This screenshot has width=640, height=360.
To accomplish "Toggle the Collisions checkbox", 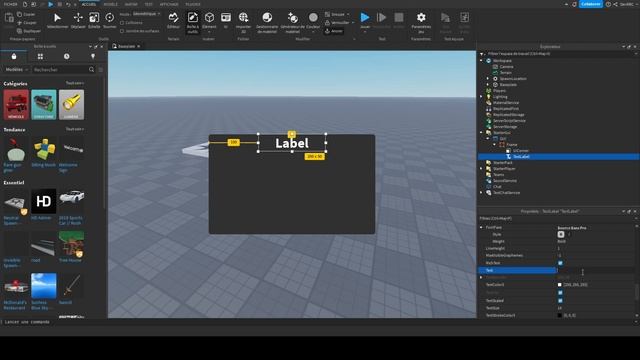I will tap(122, 23).
